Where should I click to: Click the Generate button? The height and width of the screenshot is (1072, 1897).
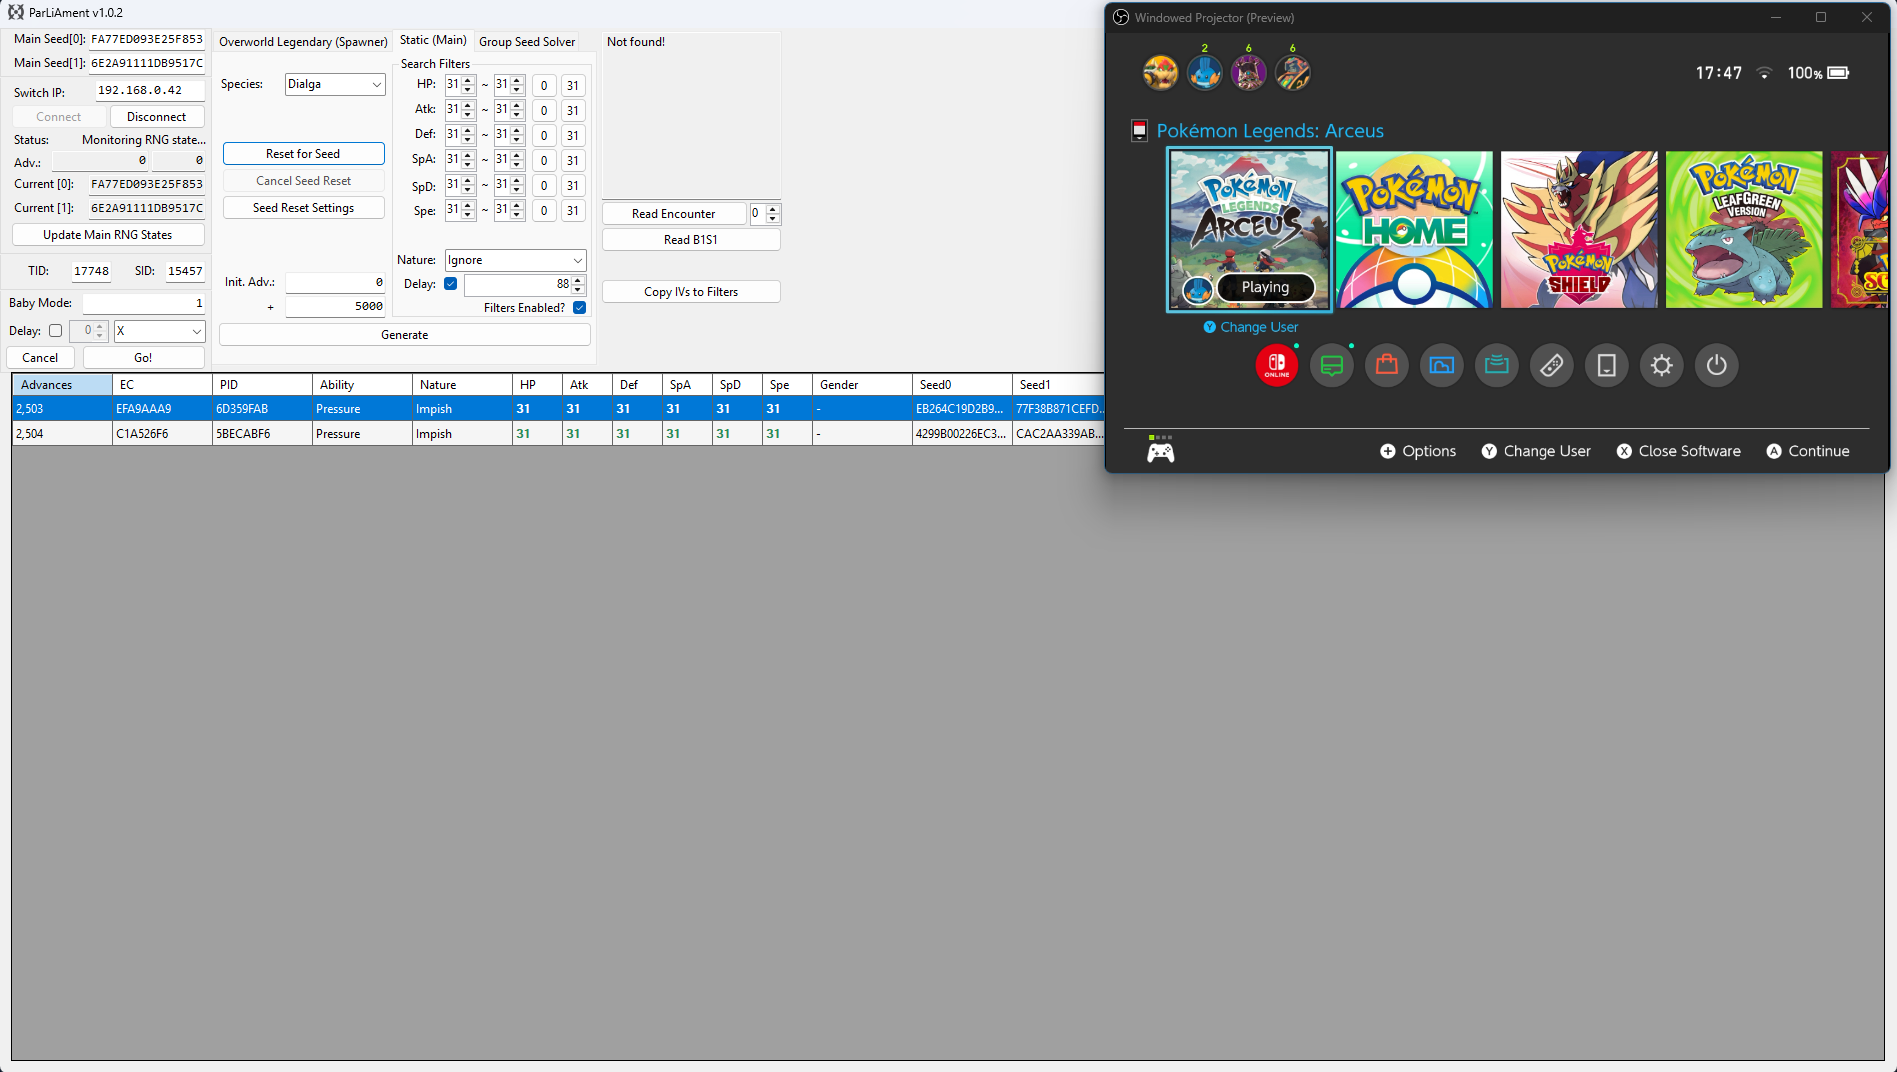[404, 335]
